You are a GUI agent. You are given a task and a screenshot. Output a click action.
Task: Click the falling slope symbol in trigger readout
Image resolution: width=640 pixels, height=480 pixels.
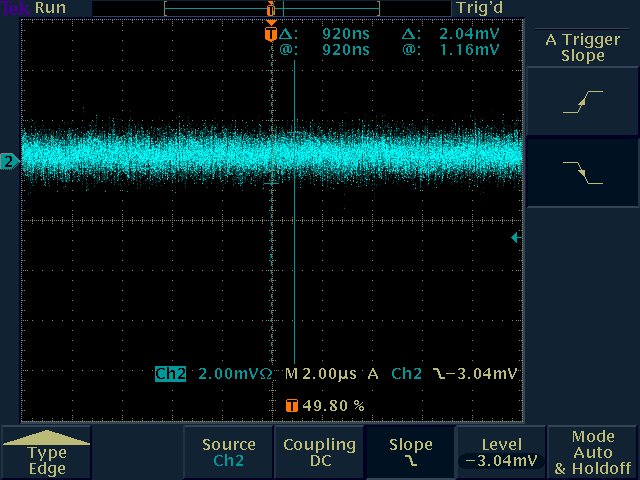pos(439,373)
